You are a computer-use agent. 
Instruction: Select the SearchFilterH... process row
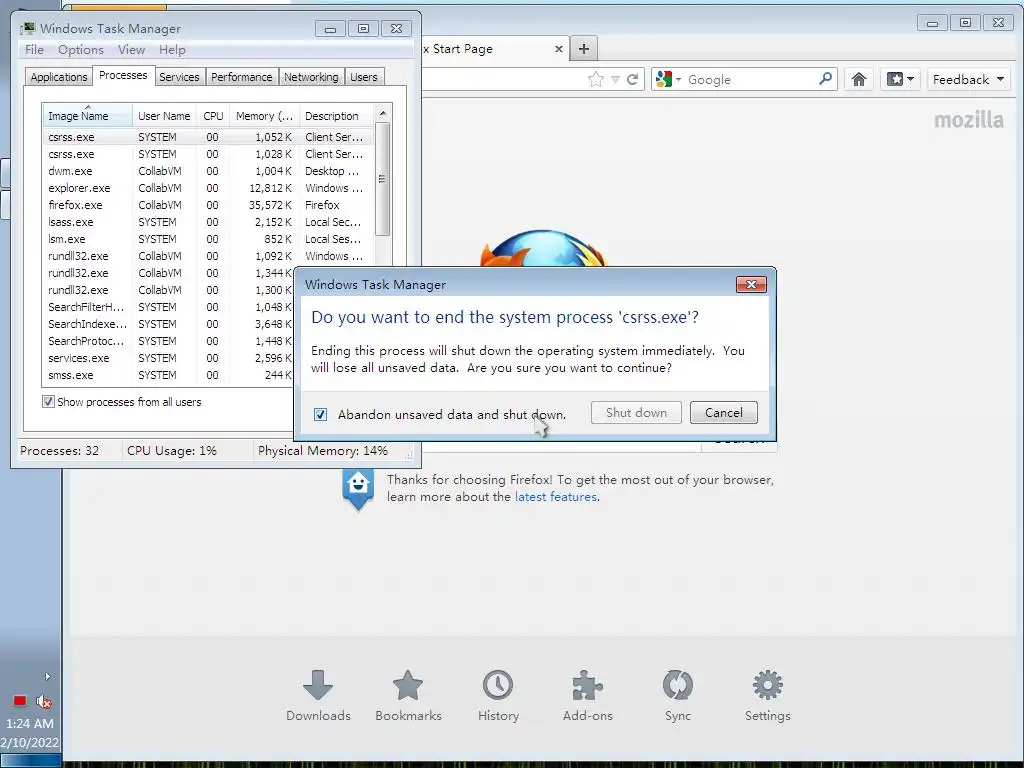[168, 307]
